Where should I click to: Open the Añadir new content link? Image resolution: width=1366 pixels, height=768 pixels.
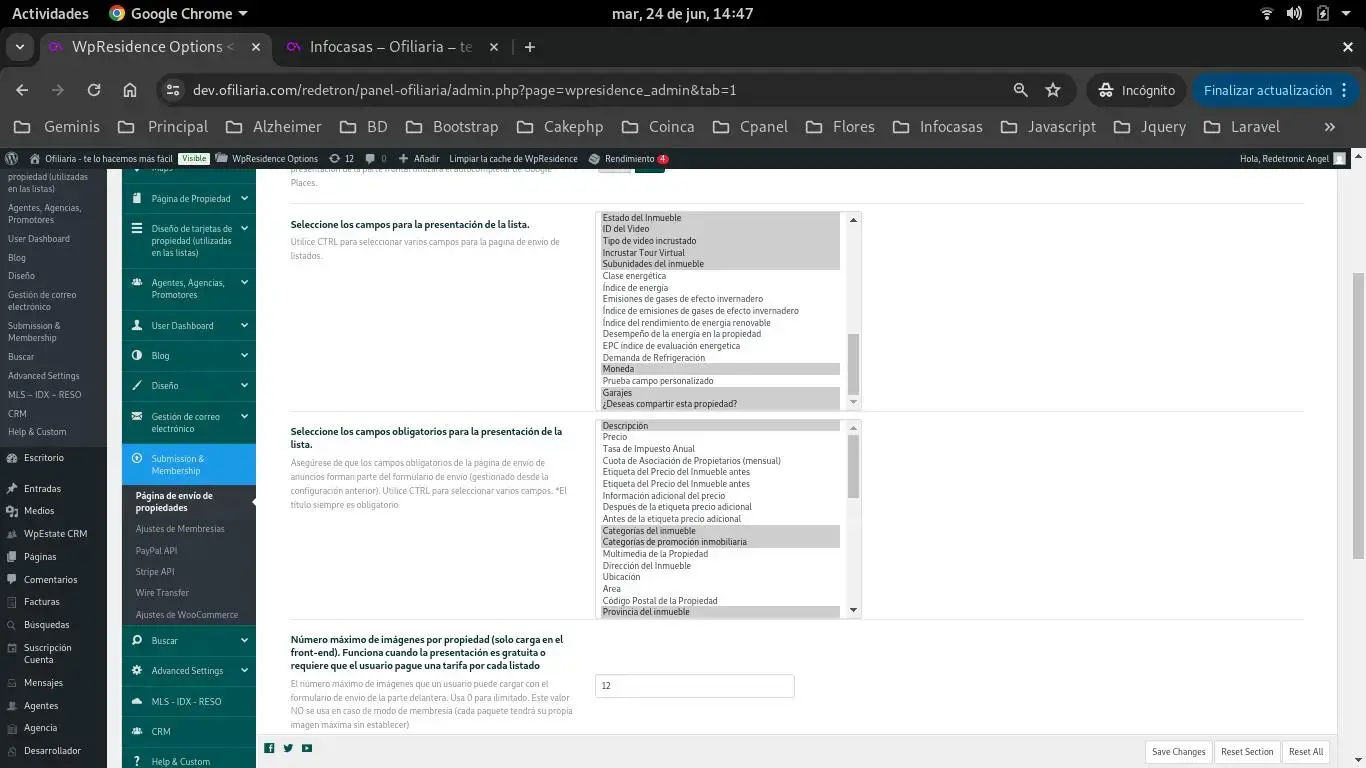pyautogui.click(x=419, y=158)
